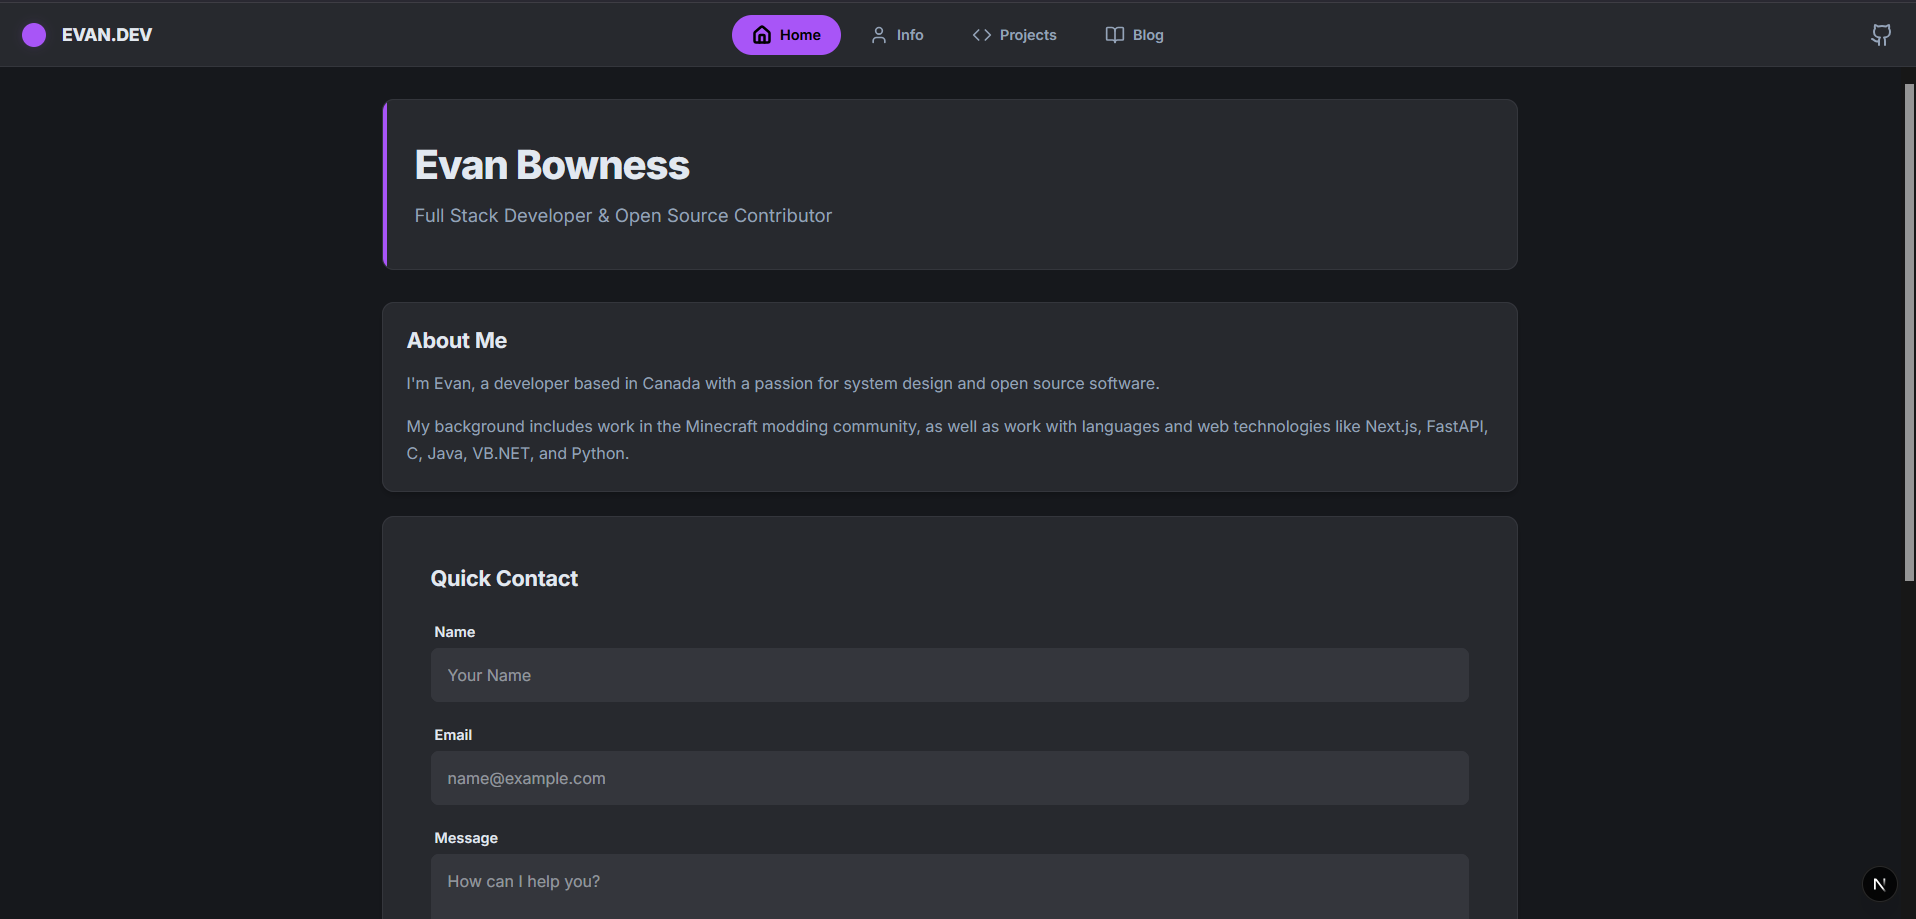
Task: Click the purple circle logo icon
Action: [x=33, y=34]
